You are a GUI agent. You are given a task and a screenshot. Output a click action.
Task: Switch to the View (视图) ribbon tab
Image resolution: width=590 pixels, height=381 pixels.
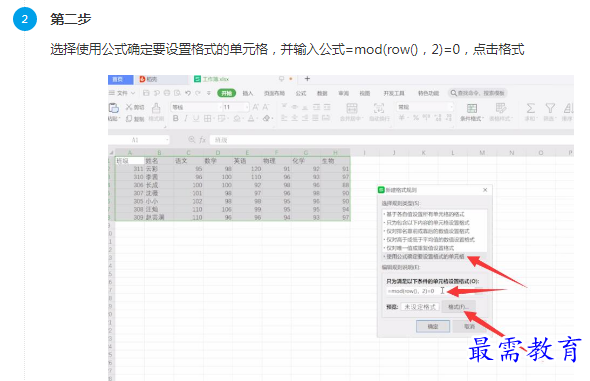tap(365, 93)
